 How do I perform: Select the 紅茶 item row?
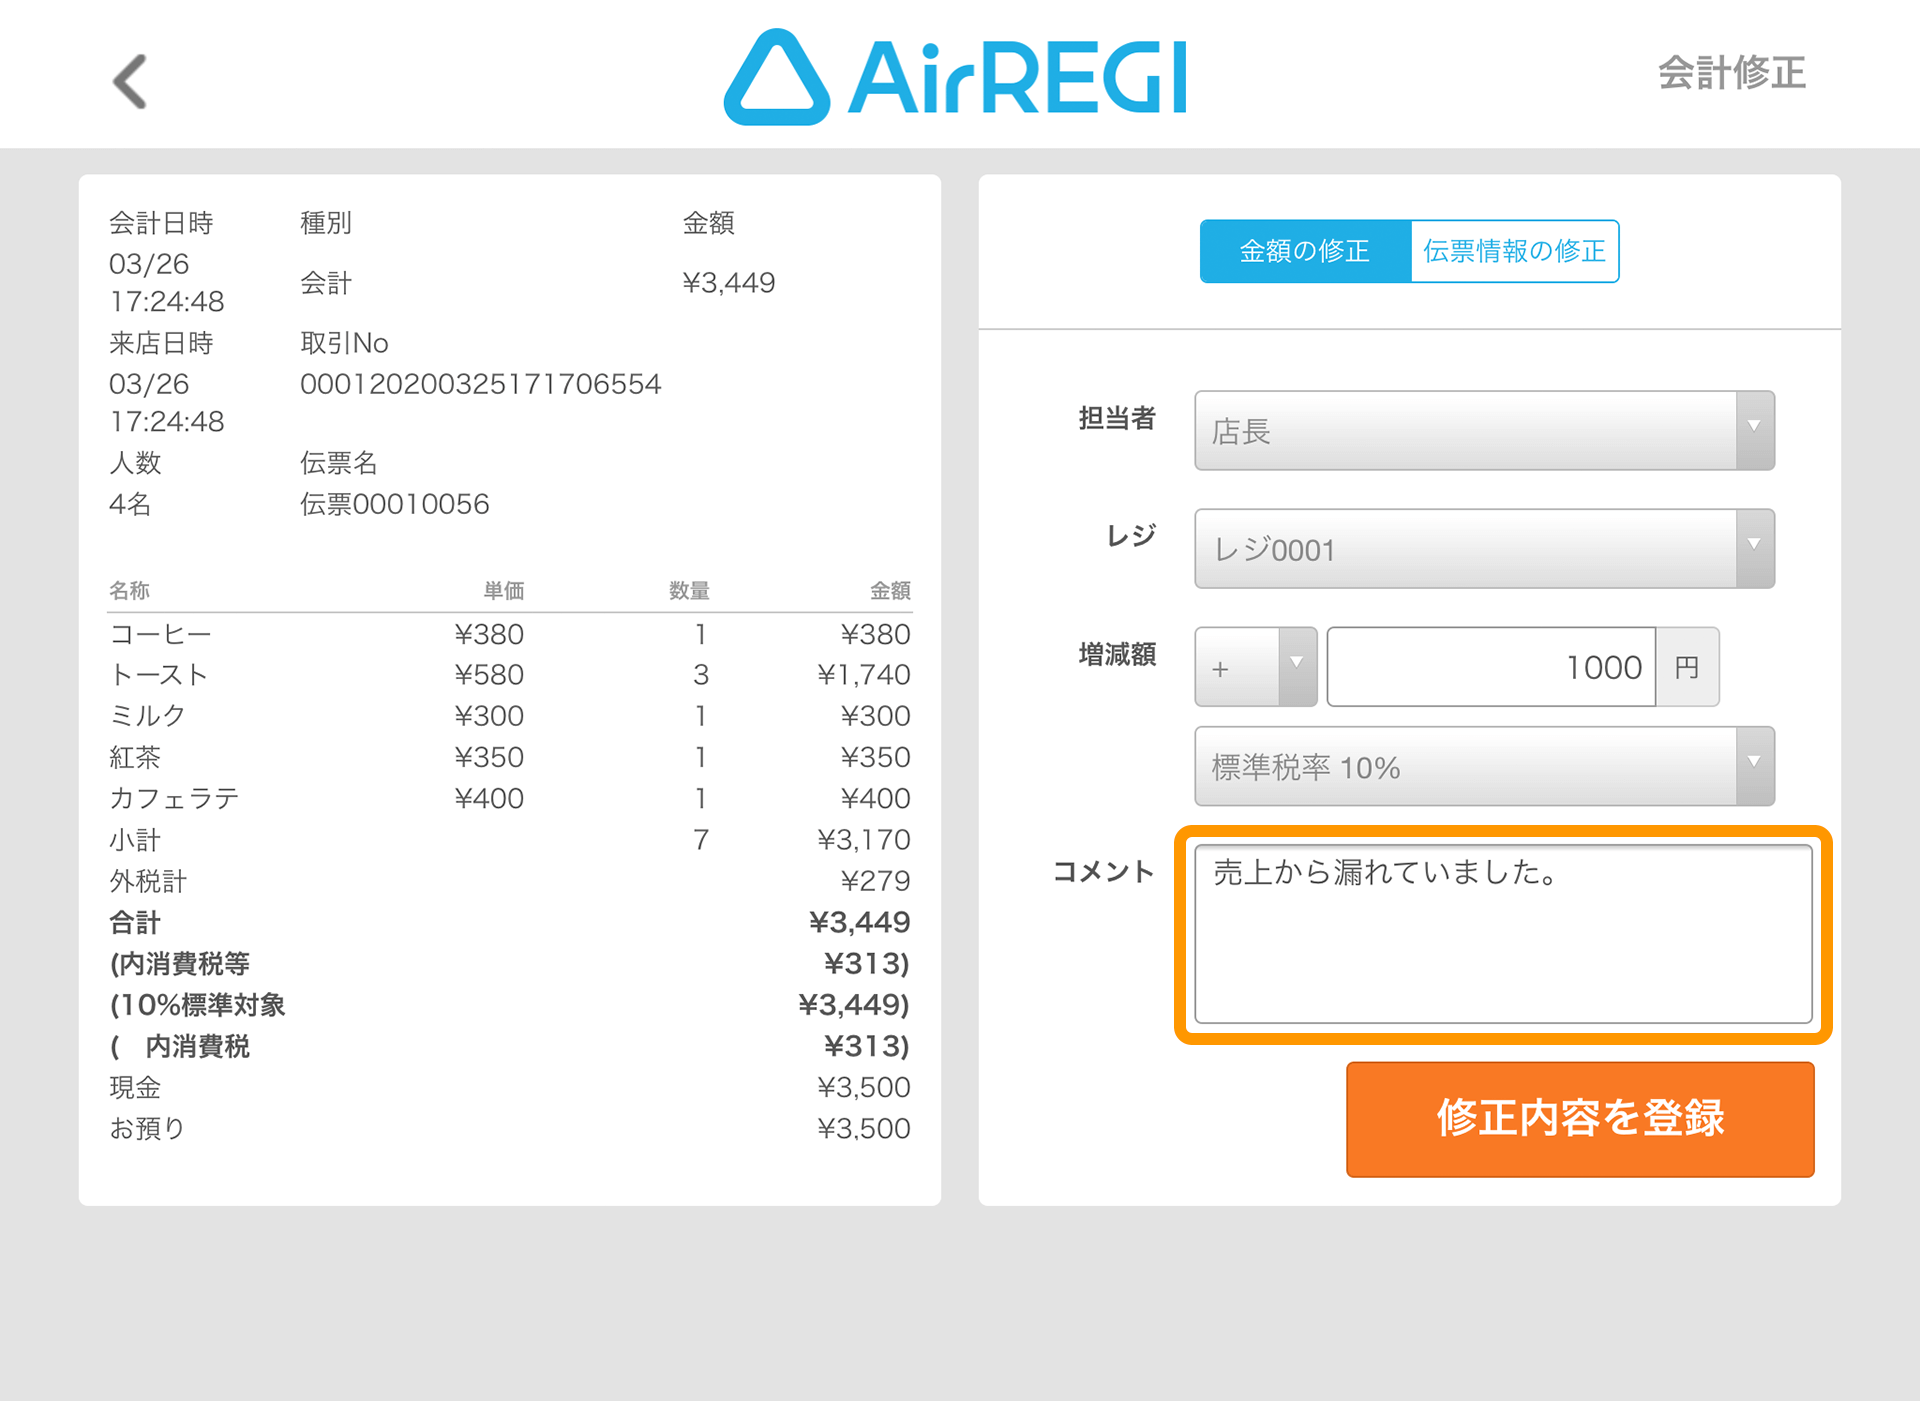point(510,757)
